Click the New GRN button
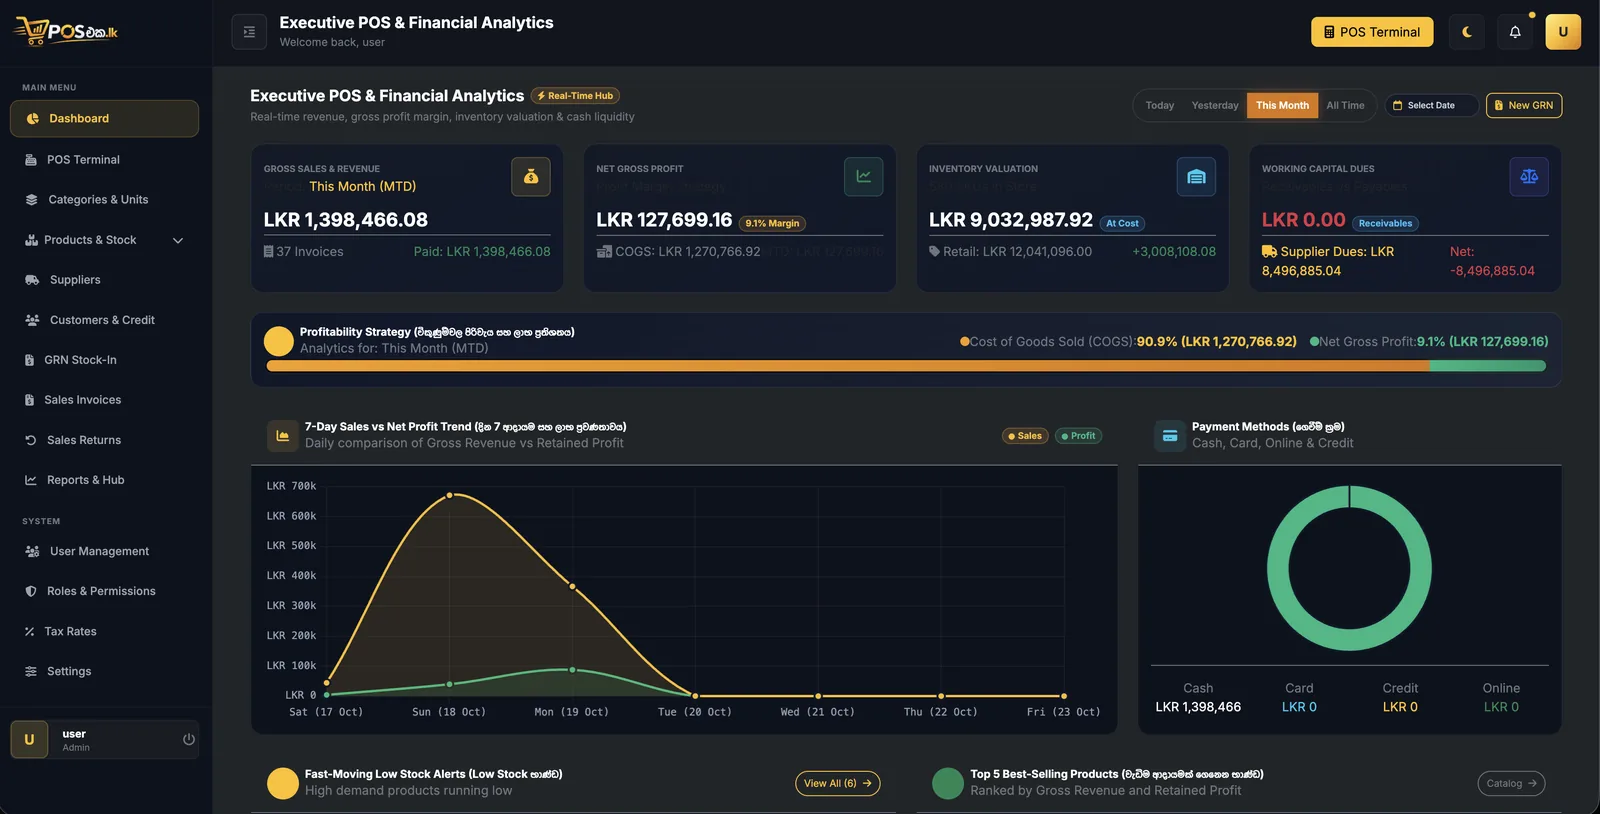This screenshot has height=814, width=1600. pos(1524,105)
